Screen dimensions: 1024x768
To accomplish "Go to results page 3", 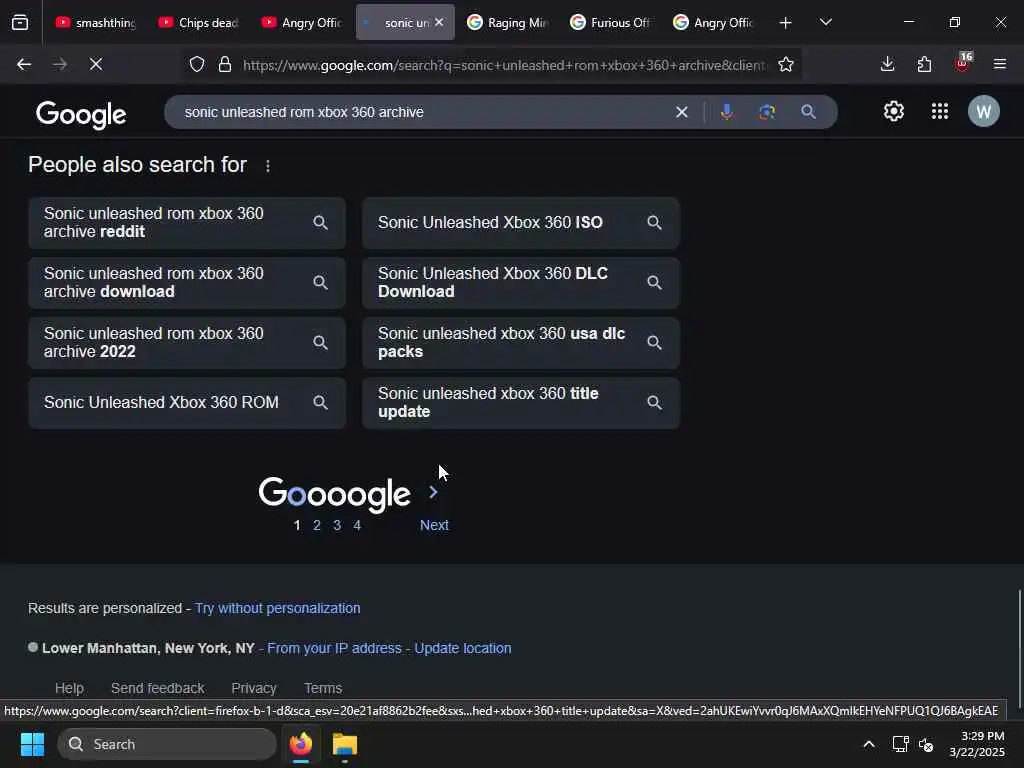I will 337,525.
